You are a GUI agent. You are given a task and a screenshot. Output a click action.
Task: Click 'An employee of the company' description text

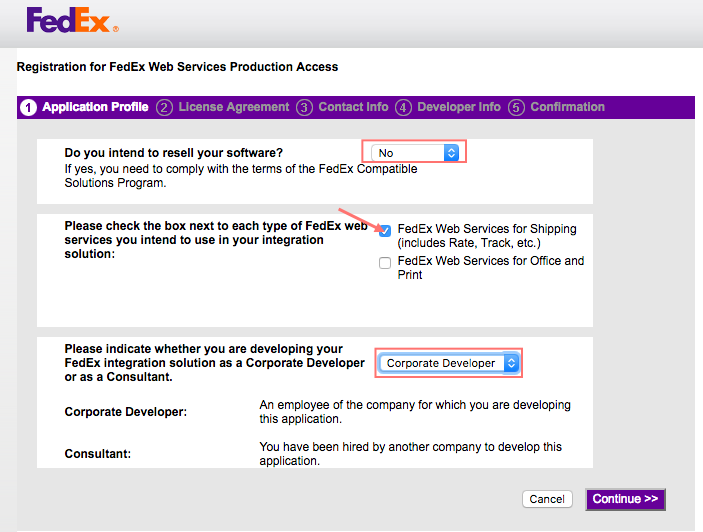(x=415, y=412)
